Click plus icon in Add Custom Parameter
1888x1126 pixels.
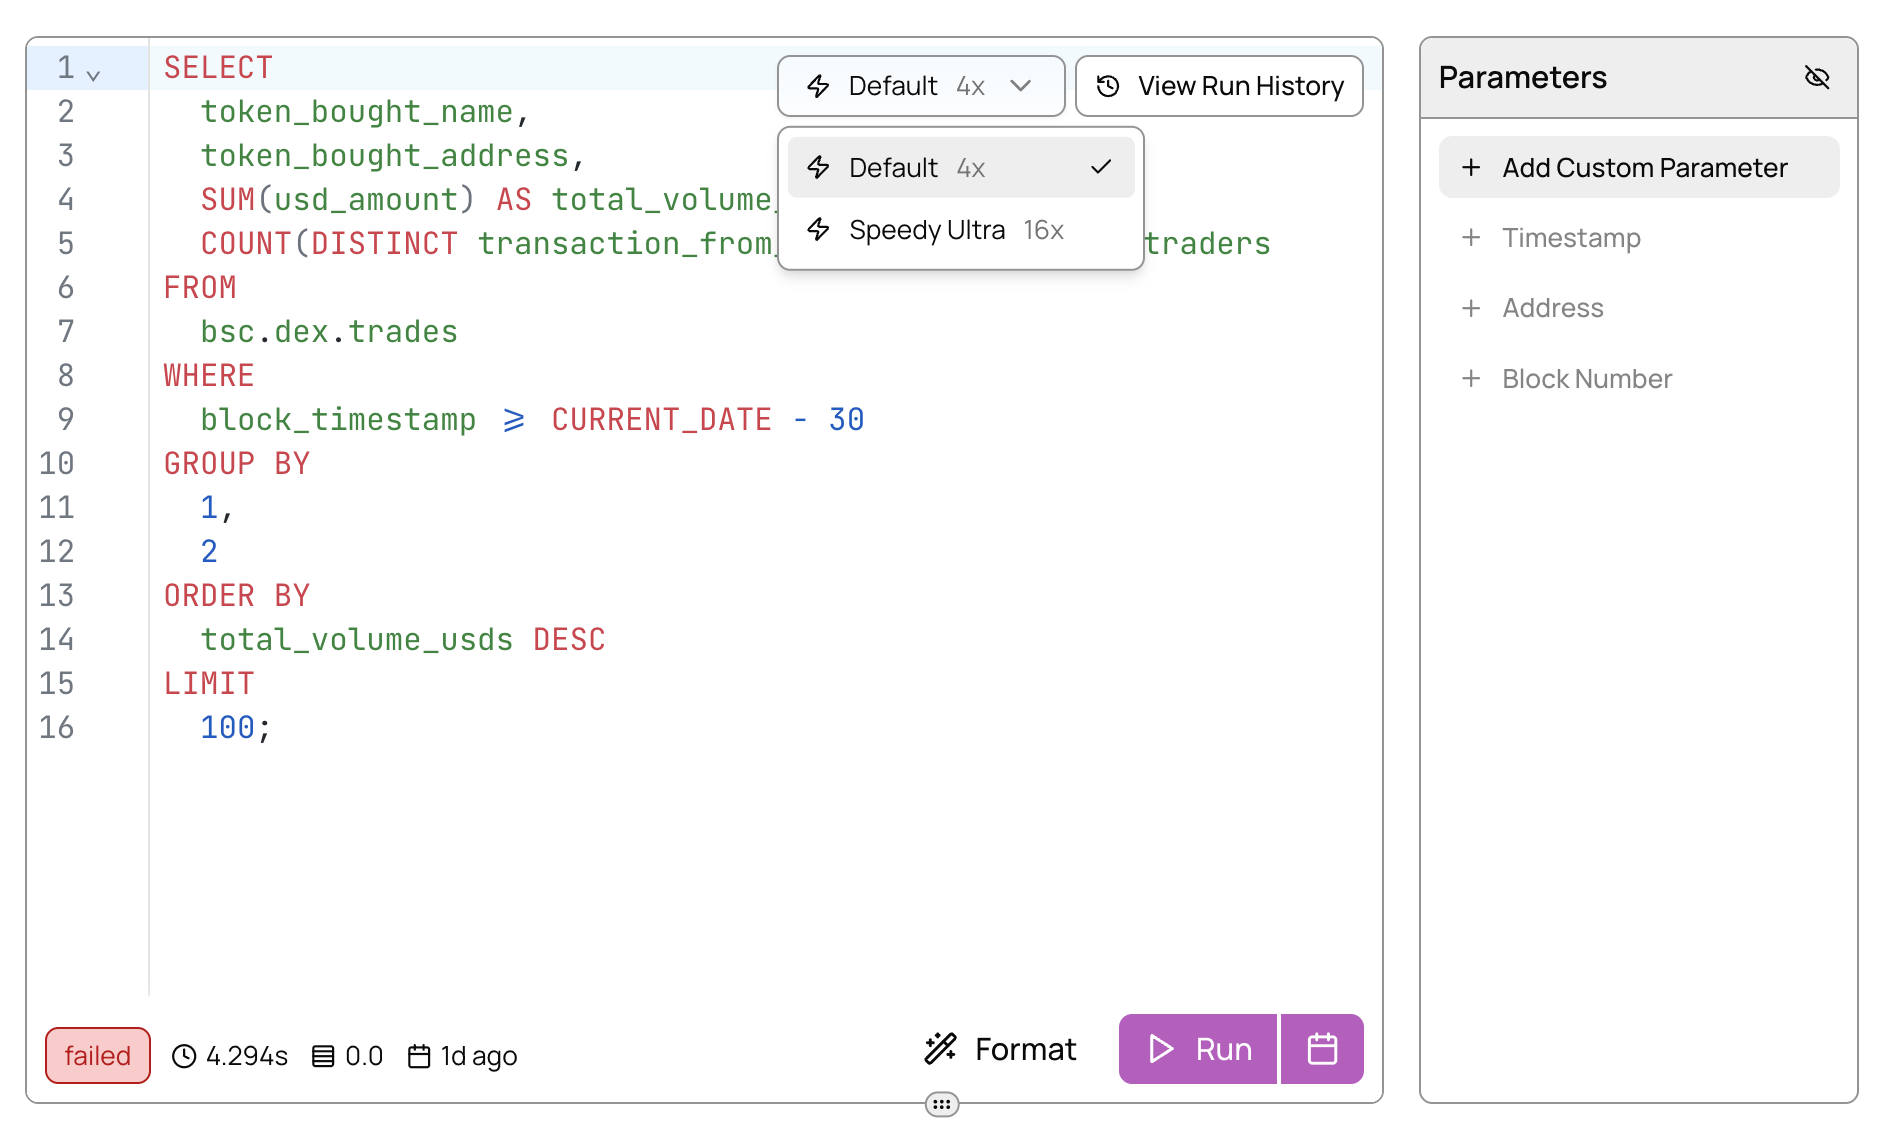tap(1471, 167)
